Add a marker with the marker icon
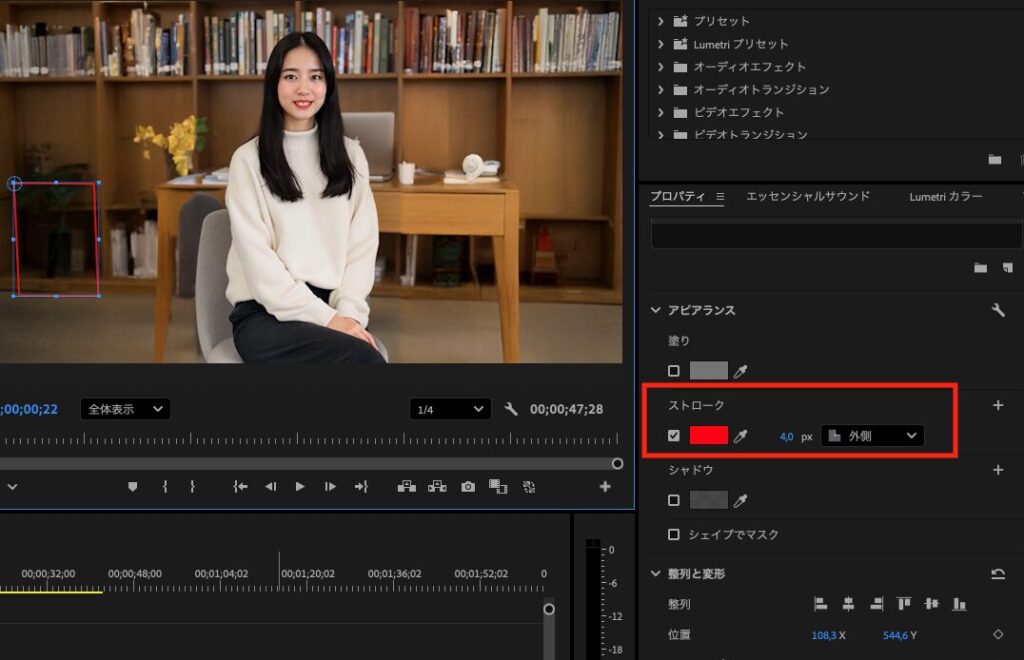This screenshot has width=1024, height=660. tap(132, 487)
